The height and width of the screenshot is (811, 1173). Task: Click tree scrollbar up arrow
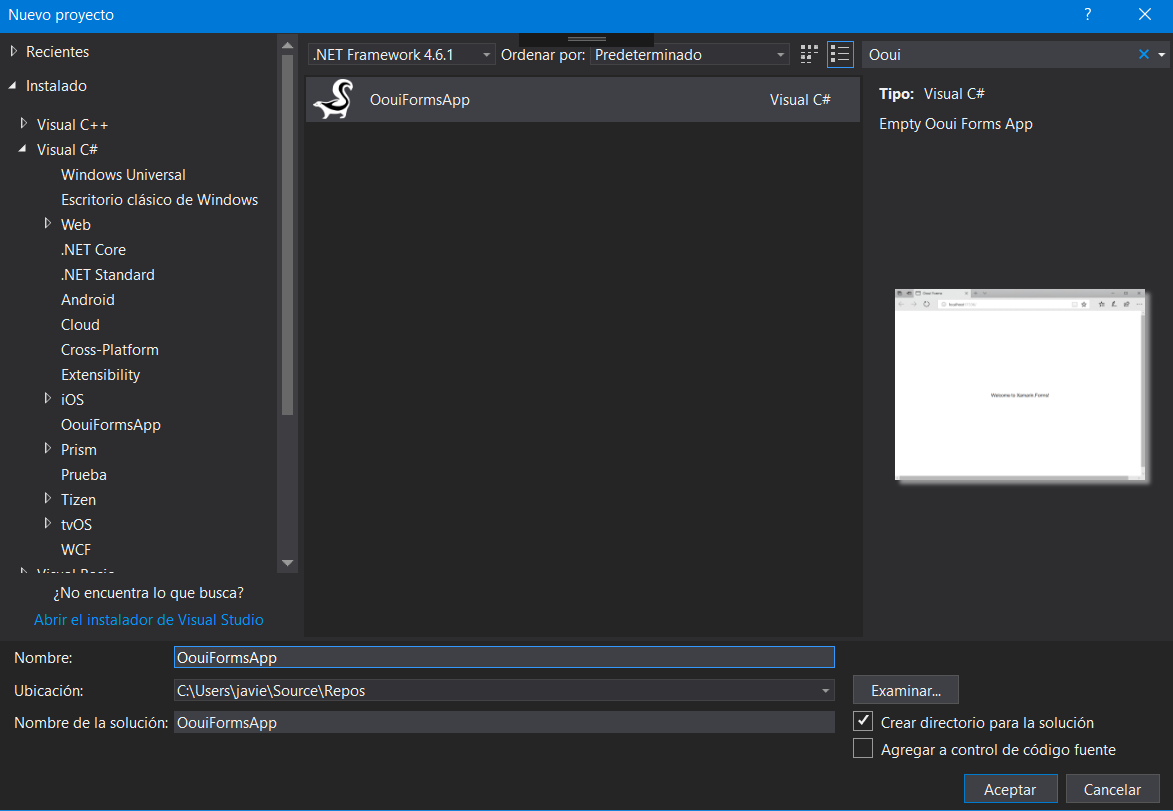coord(287,46)
